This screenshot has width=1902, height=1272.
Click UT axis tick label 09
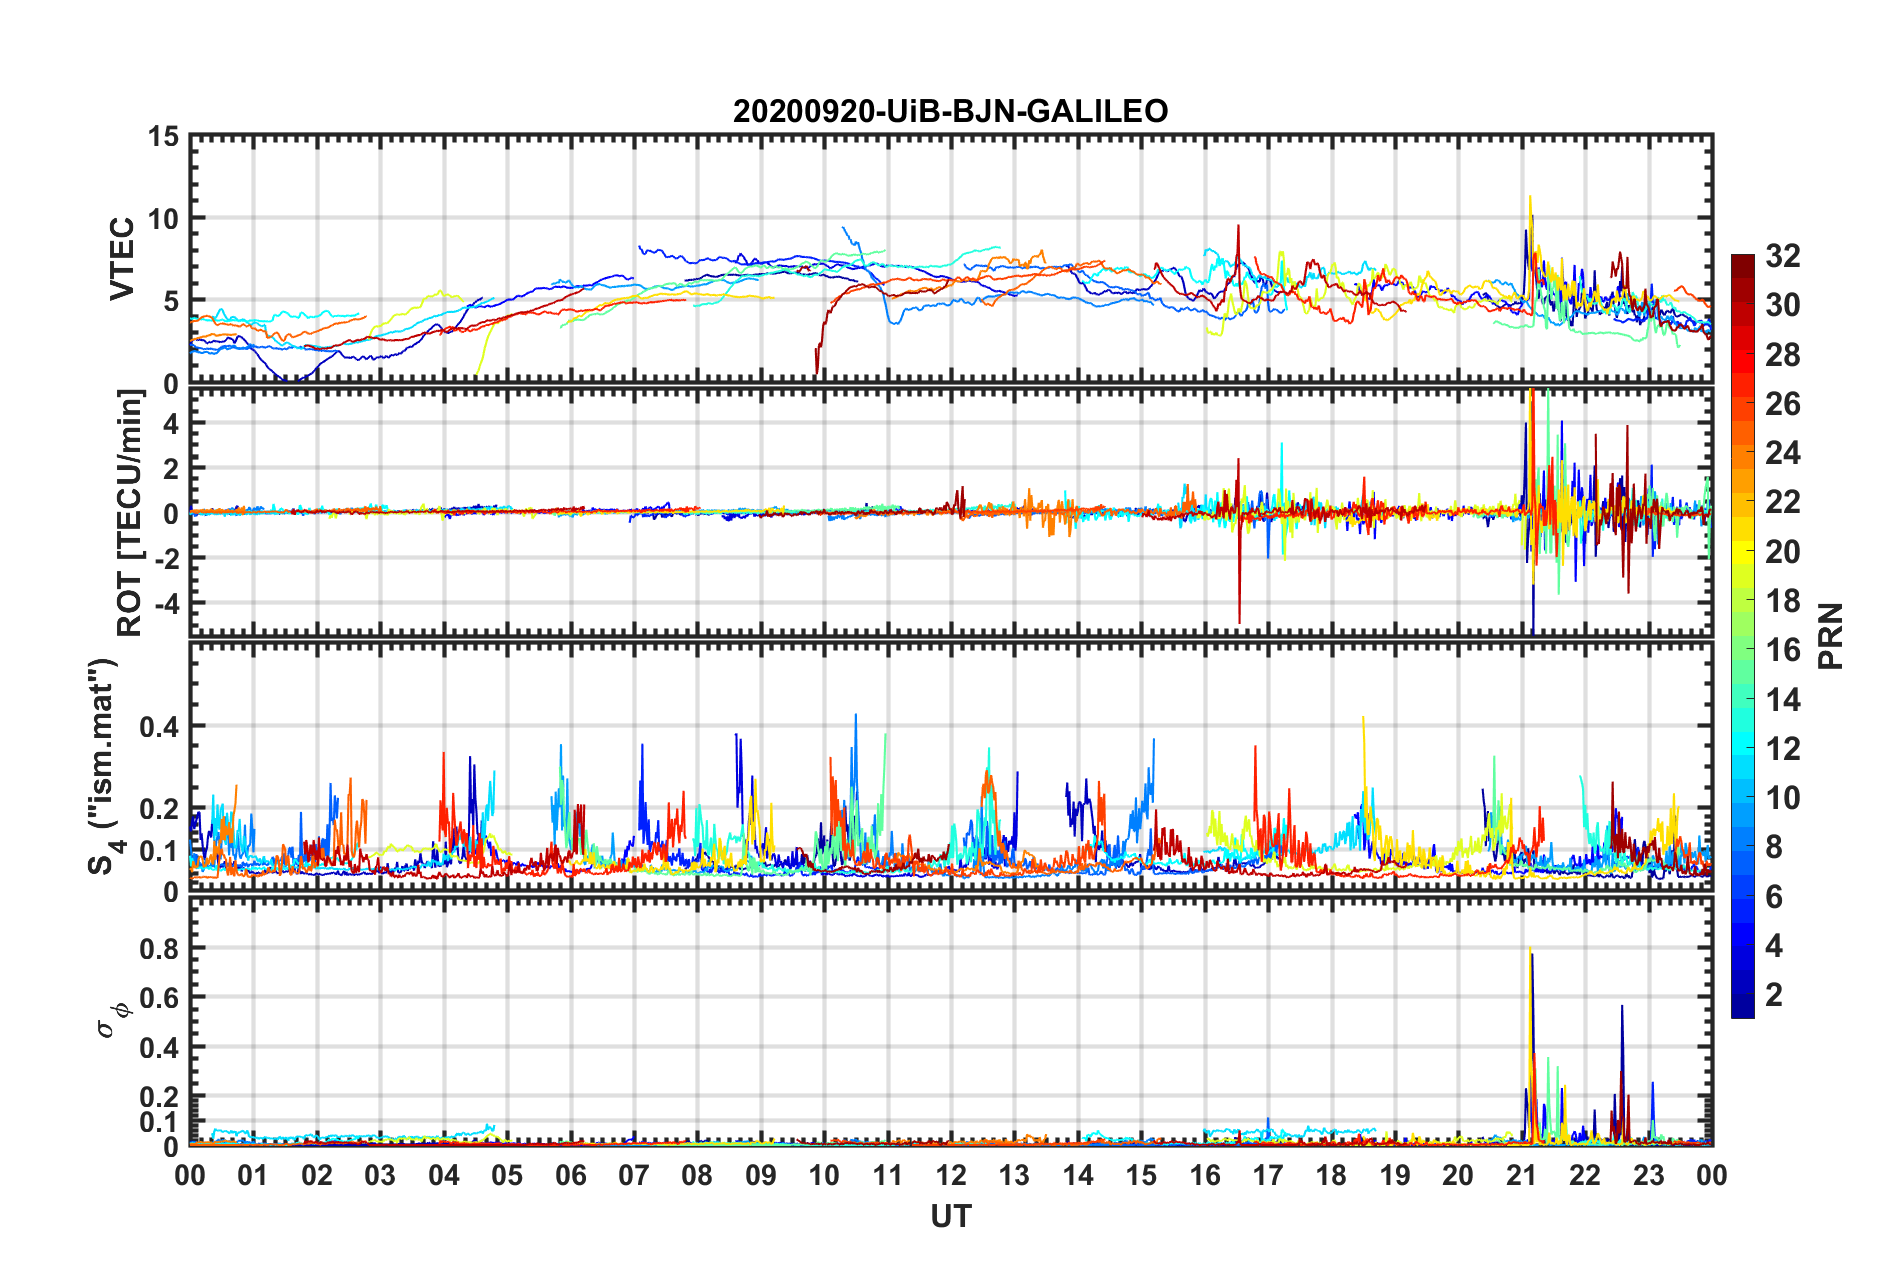coord(761,1175)
